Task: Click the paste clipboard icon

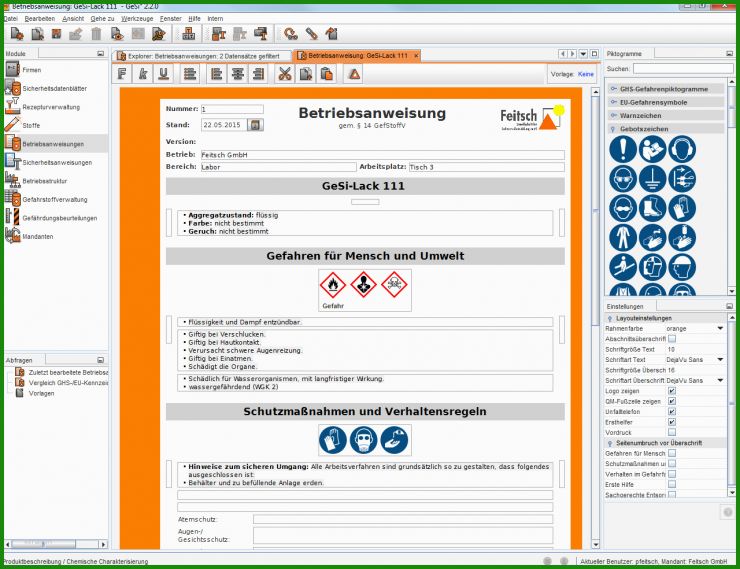Action: tap(327, 74)
